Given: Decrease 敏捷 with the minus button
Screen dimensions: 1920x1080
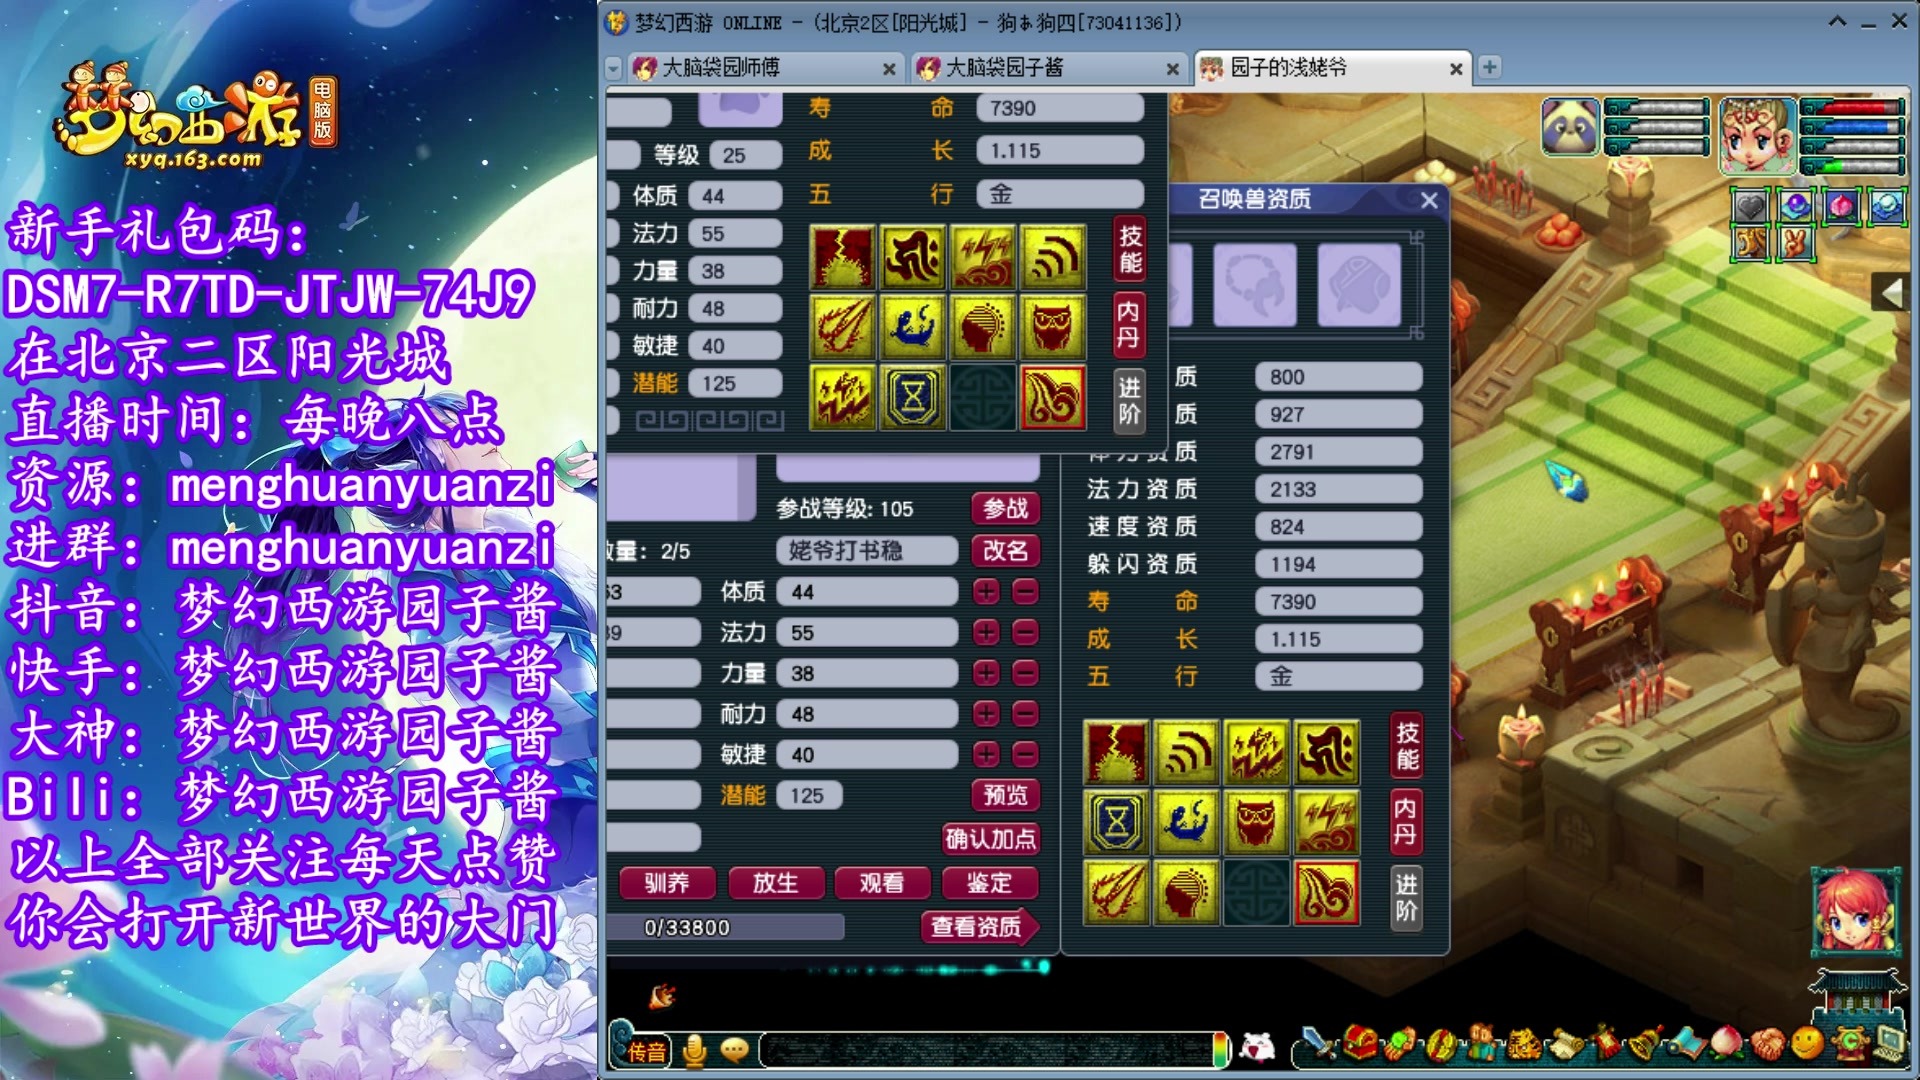Looking at the screenshot, I should (x=1025, y=754).
